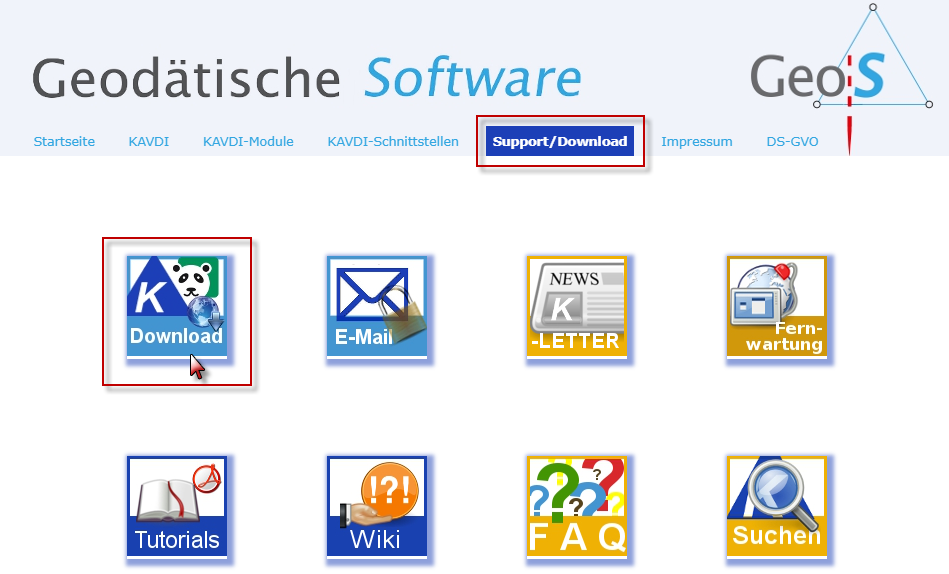Viewport: 949px width, 574px height.
Task: Open the Wiki tile
Action: (376, 507)
